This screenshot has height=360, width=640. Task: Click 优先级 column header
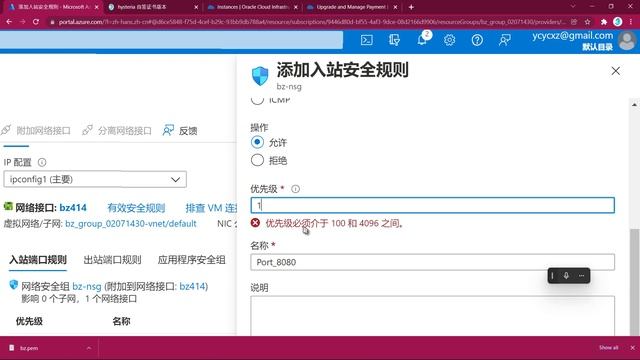pyautogui.click(x=29, y=321)
